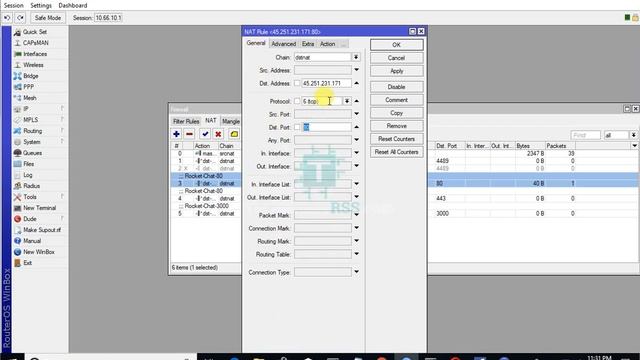This screenshot has width=640, height=360.
Task: Click the Dst. Address input field
Action: (326, 83)
